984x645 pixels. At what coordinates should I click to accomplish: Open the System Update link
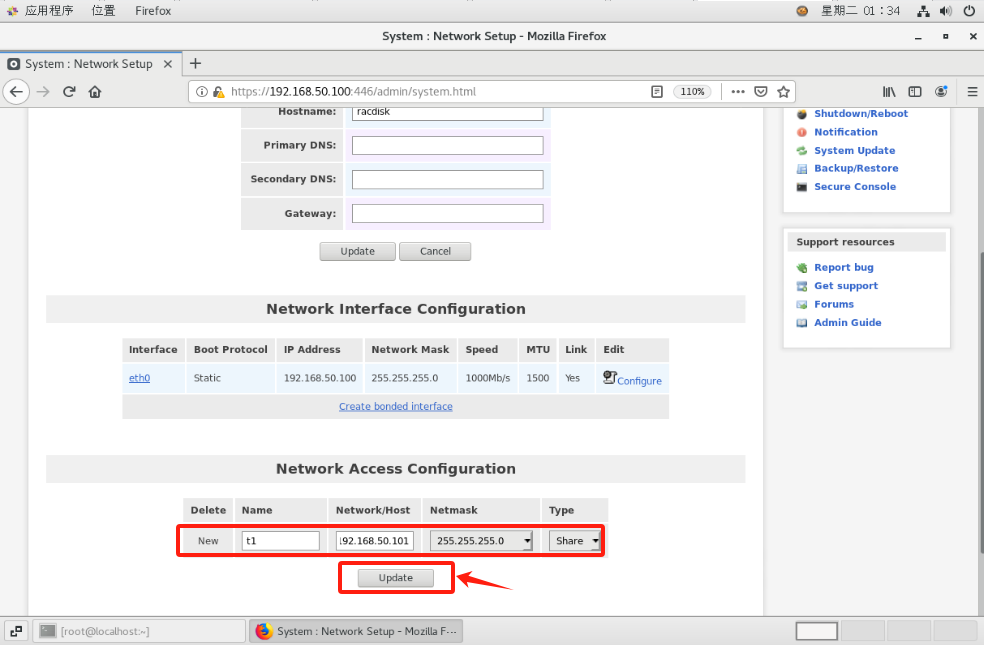[x=855, y=151]
